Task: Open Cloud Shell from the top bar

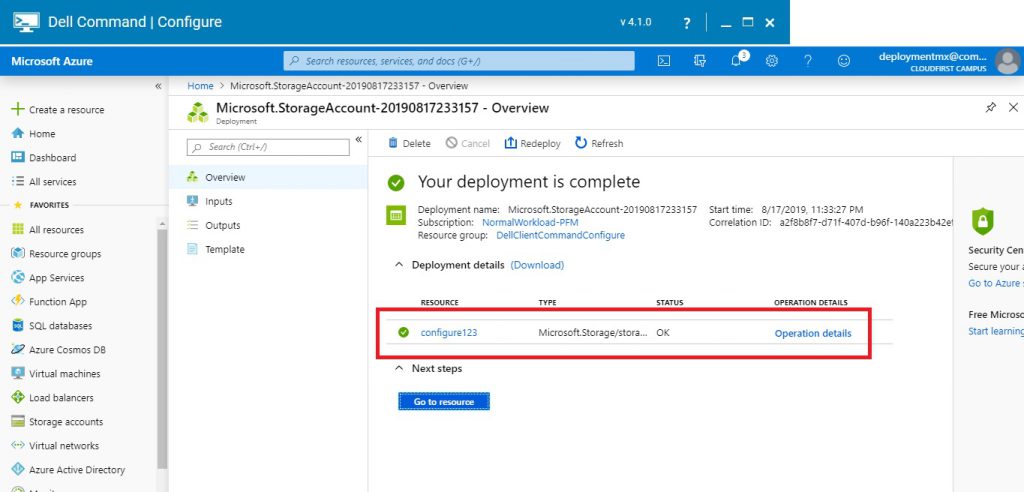Action: pos(664,61)
